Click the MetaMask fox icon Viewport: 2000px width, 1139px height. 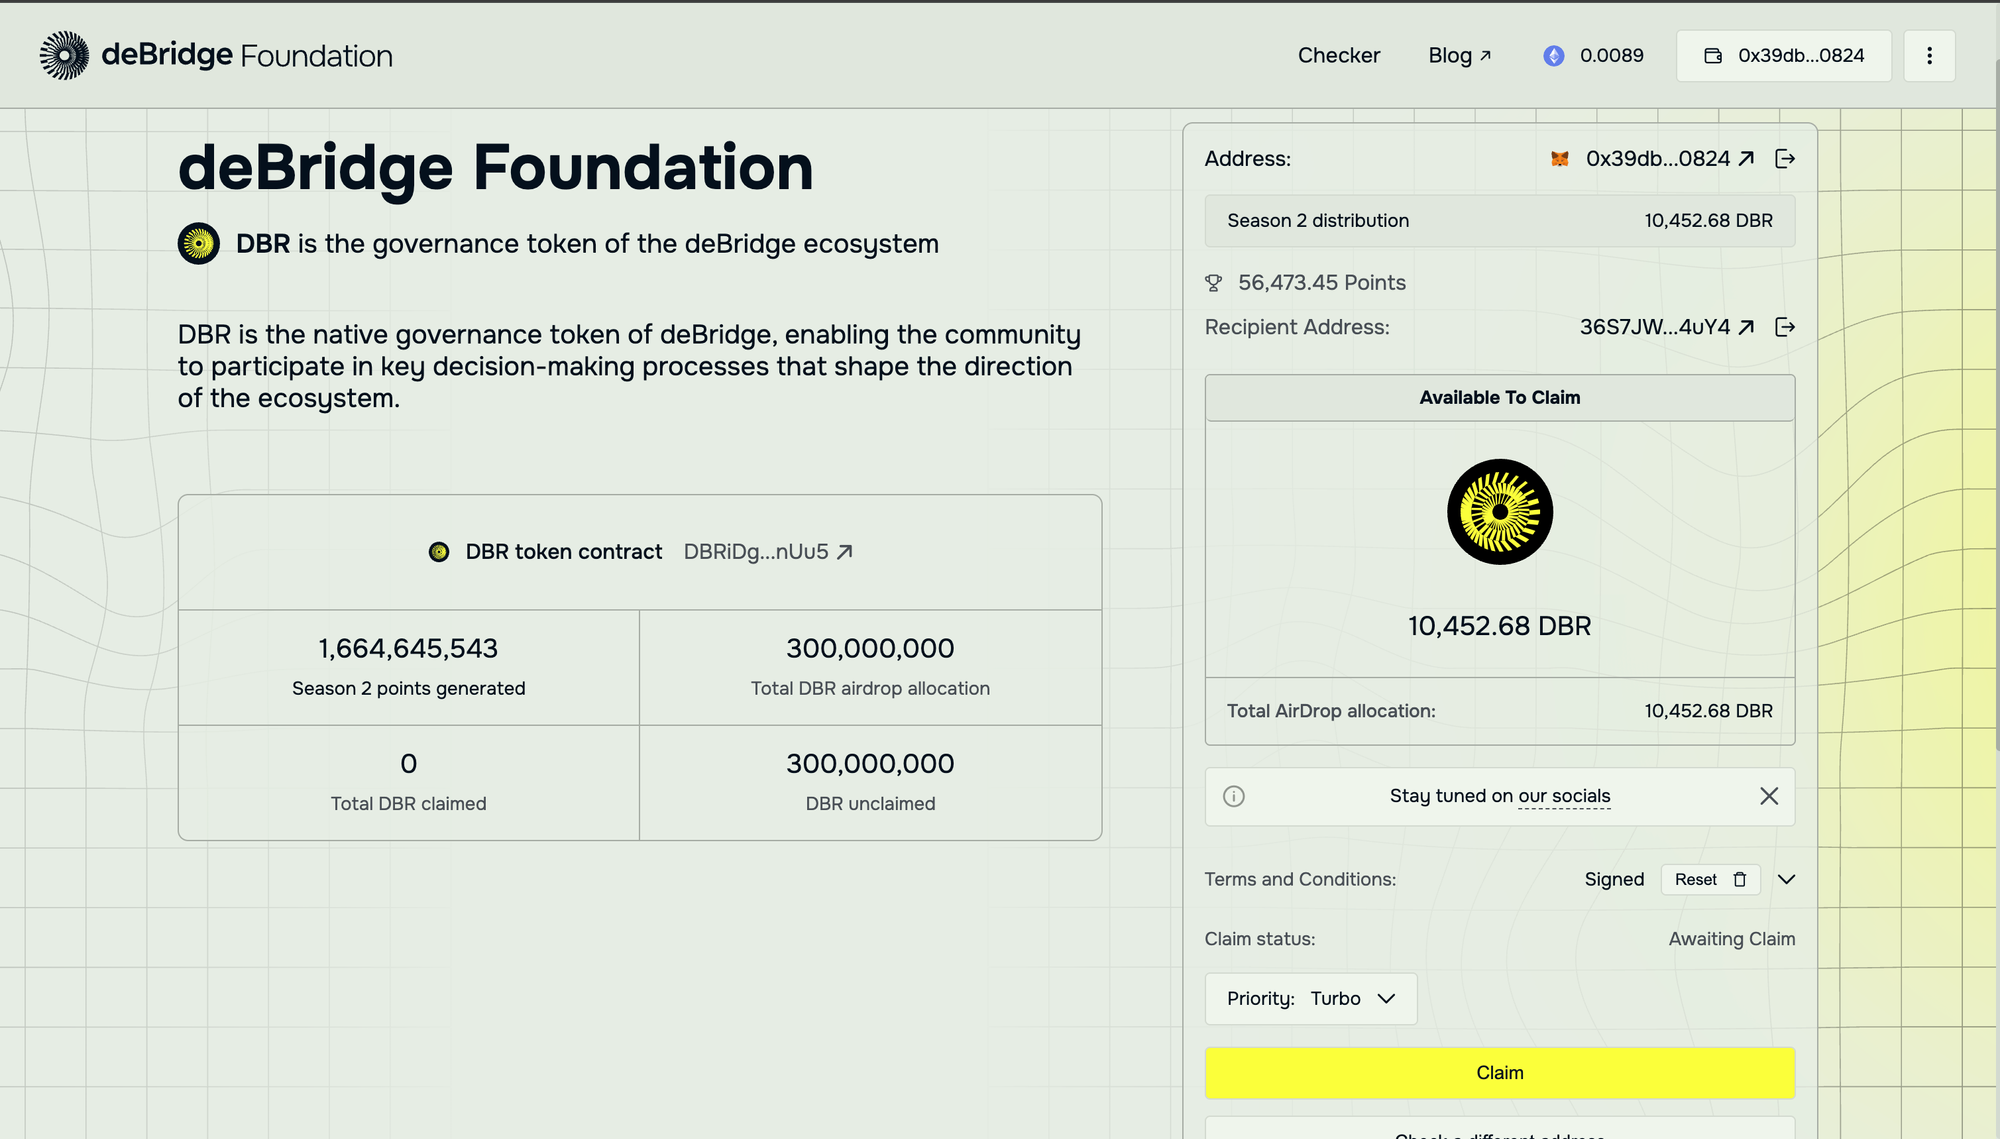click(x=1559, y=159)
